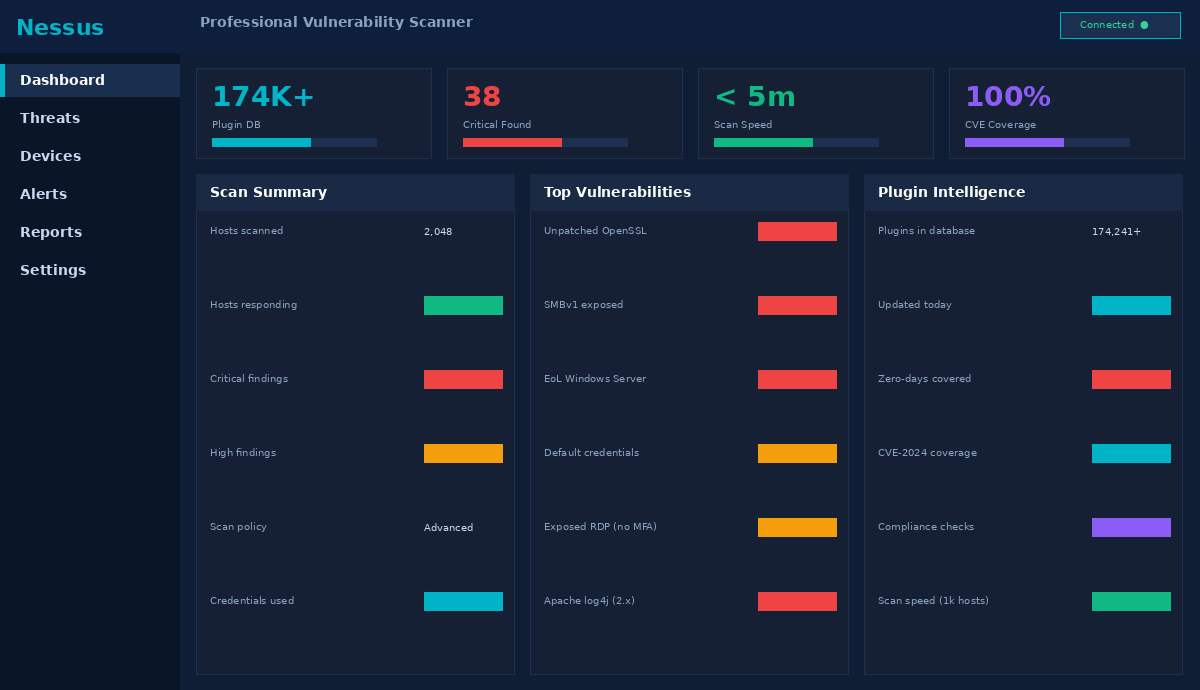
Task: Click the red Critical findings badge
Action: (463, 379)
